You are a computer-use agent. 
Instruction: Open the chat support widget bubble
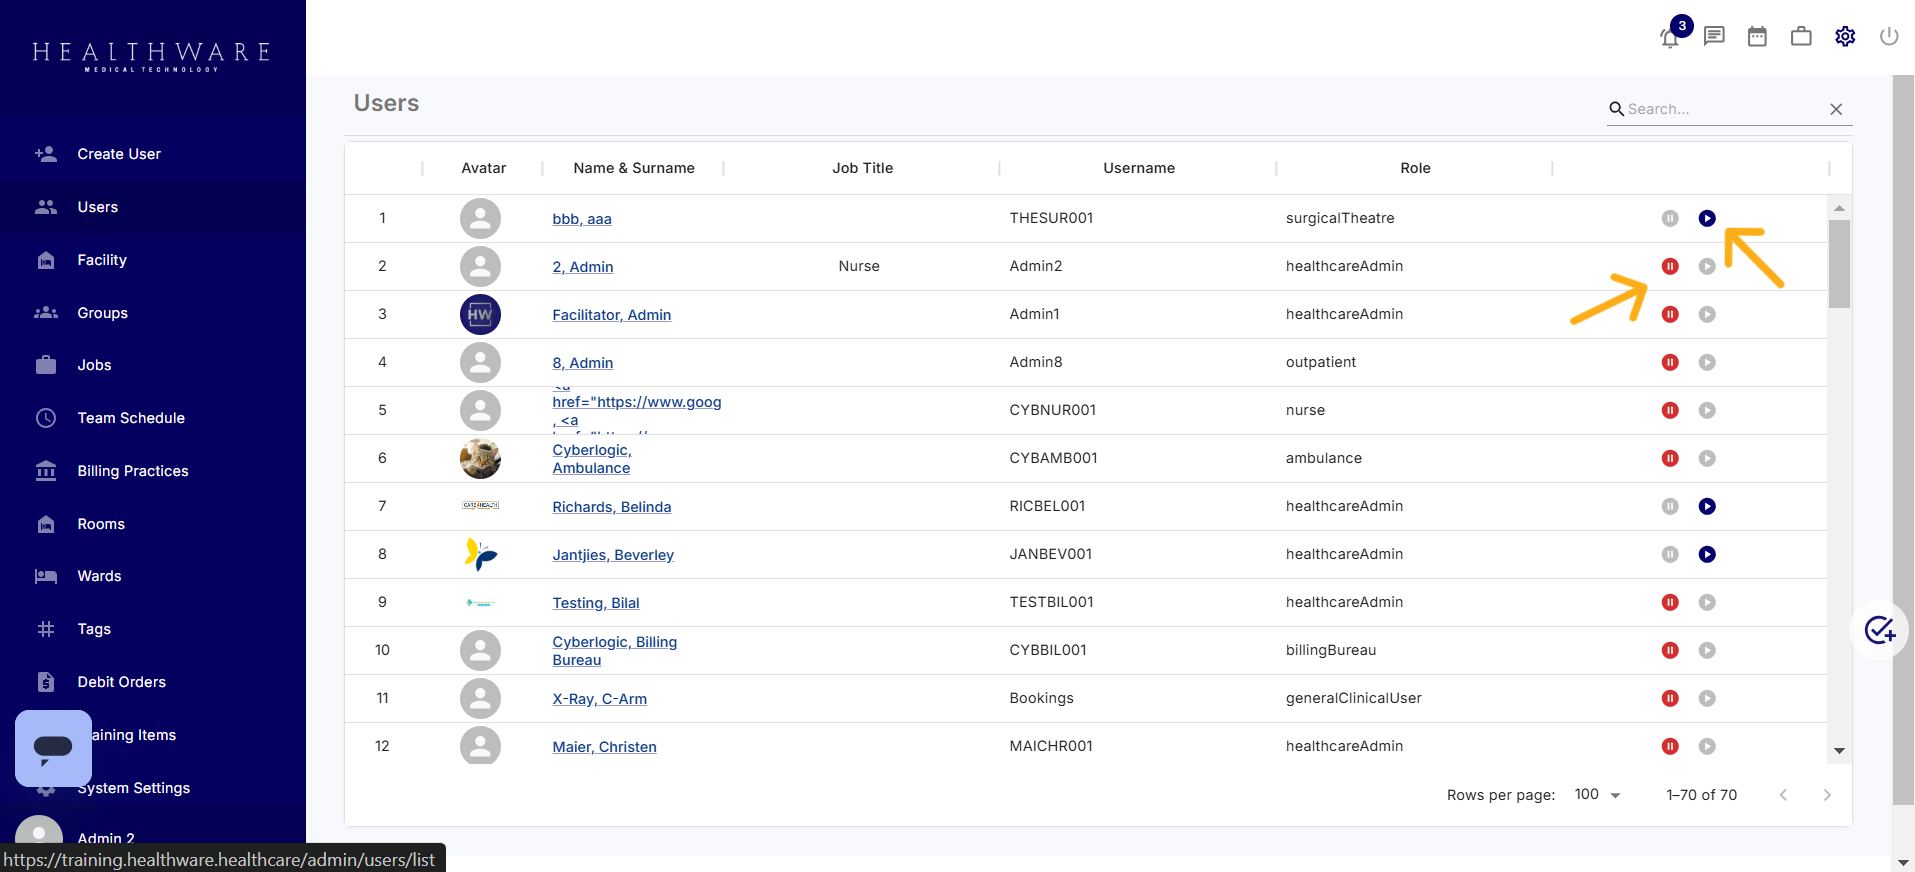[x=53, y=748]
